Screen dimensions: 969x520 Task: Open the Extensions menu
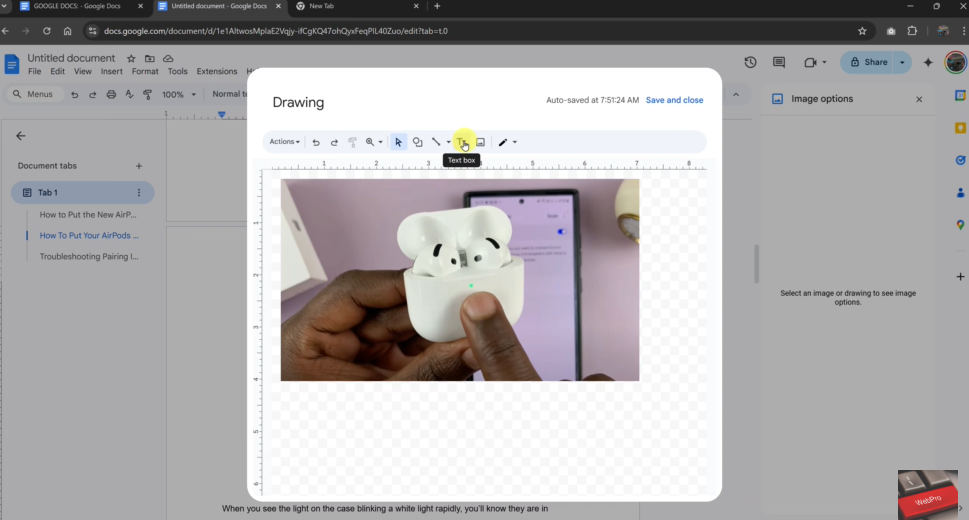217,72
